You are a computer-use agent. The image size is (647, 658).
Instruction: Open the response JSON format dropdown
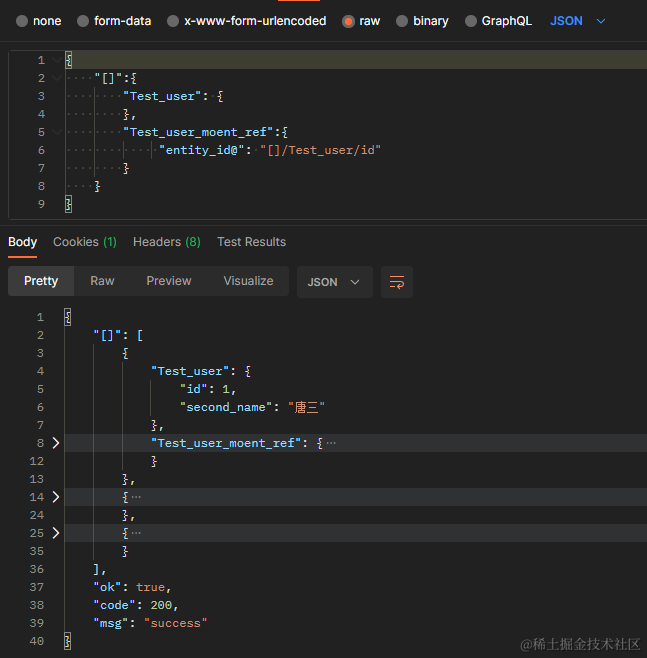click(x=334, y=282)
